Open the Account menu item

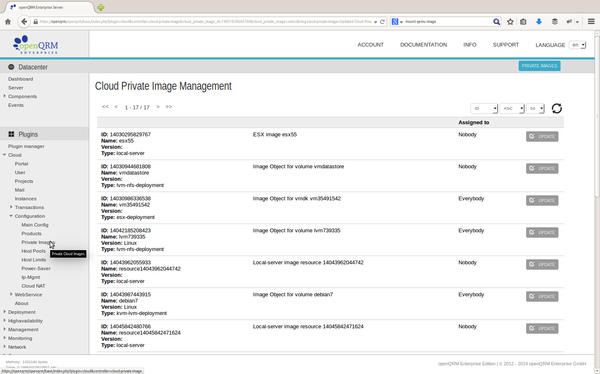click(x=370, y=45)
